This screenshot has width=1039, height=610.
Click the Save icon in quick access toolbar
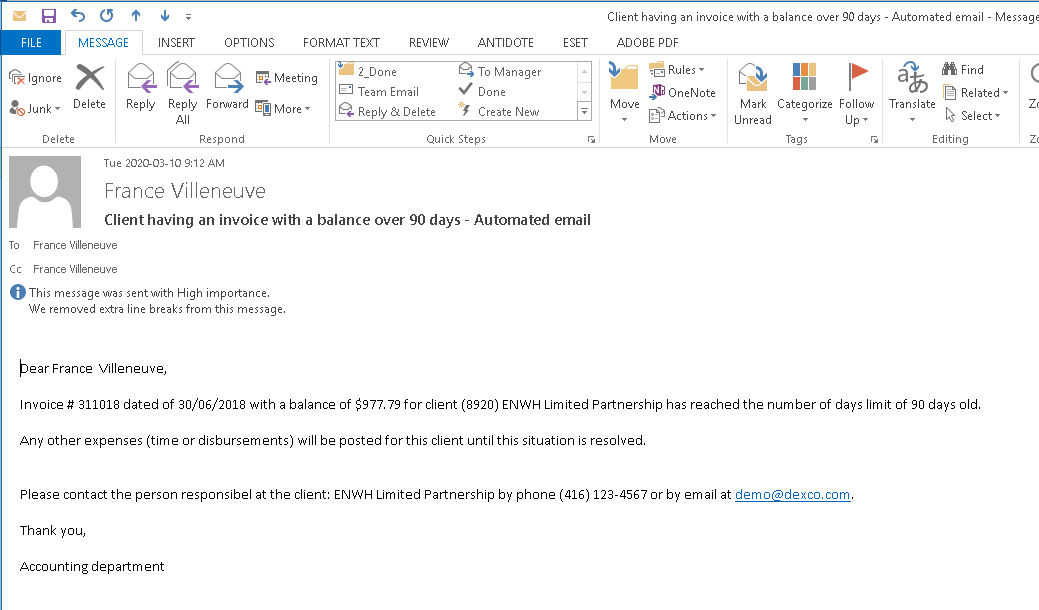click(48, 16)
